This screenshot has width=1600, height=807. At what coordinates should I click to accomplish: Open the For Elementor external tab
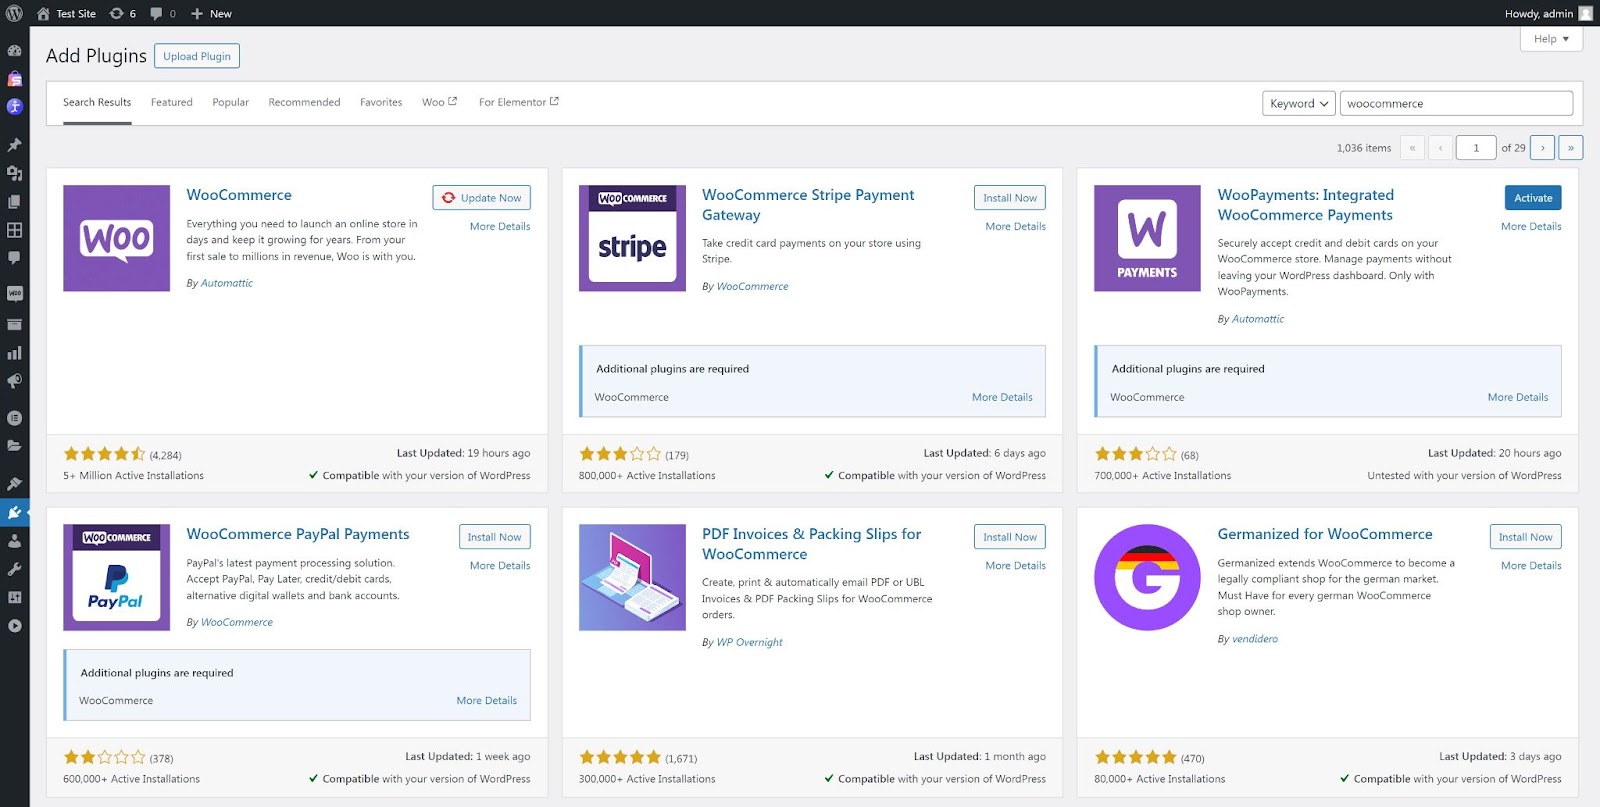[518, 102]
